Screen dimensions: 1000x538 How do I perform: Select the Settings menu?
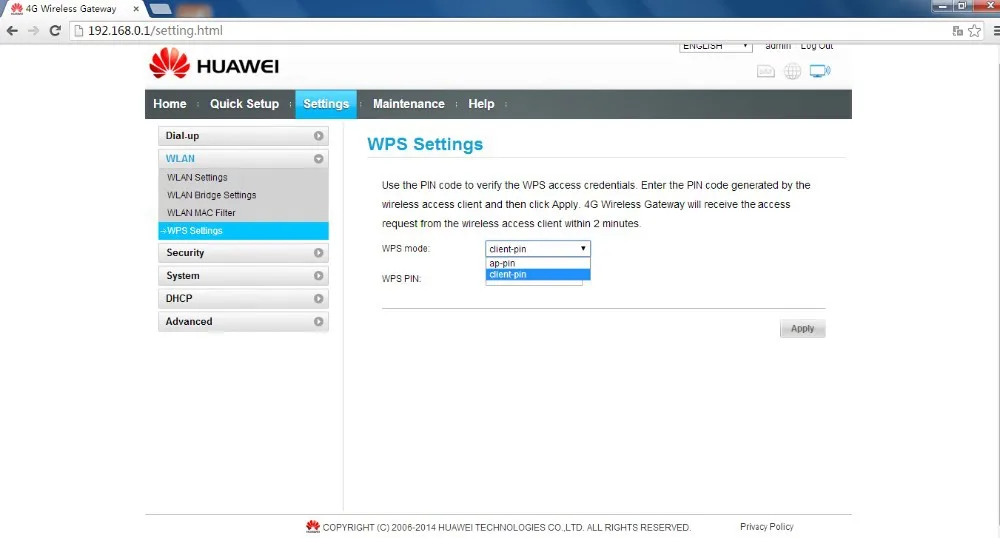tap(326, 104)
